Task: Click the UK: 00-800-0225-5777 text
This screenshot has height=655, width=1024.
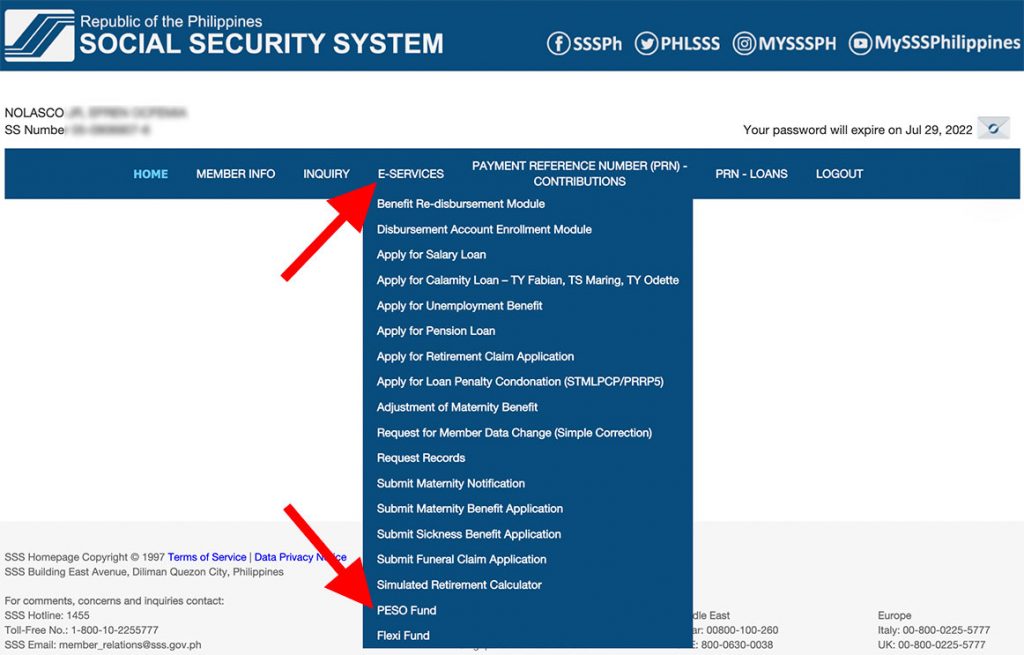Action: click(x=931, y=645)
